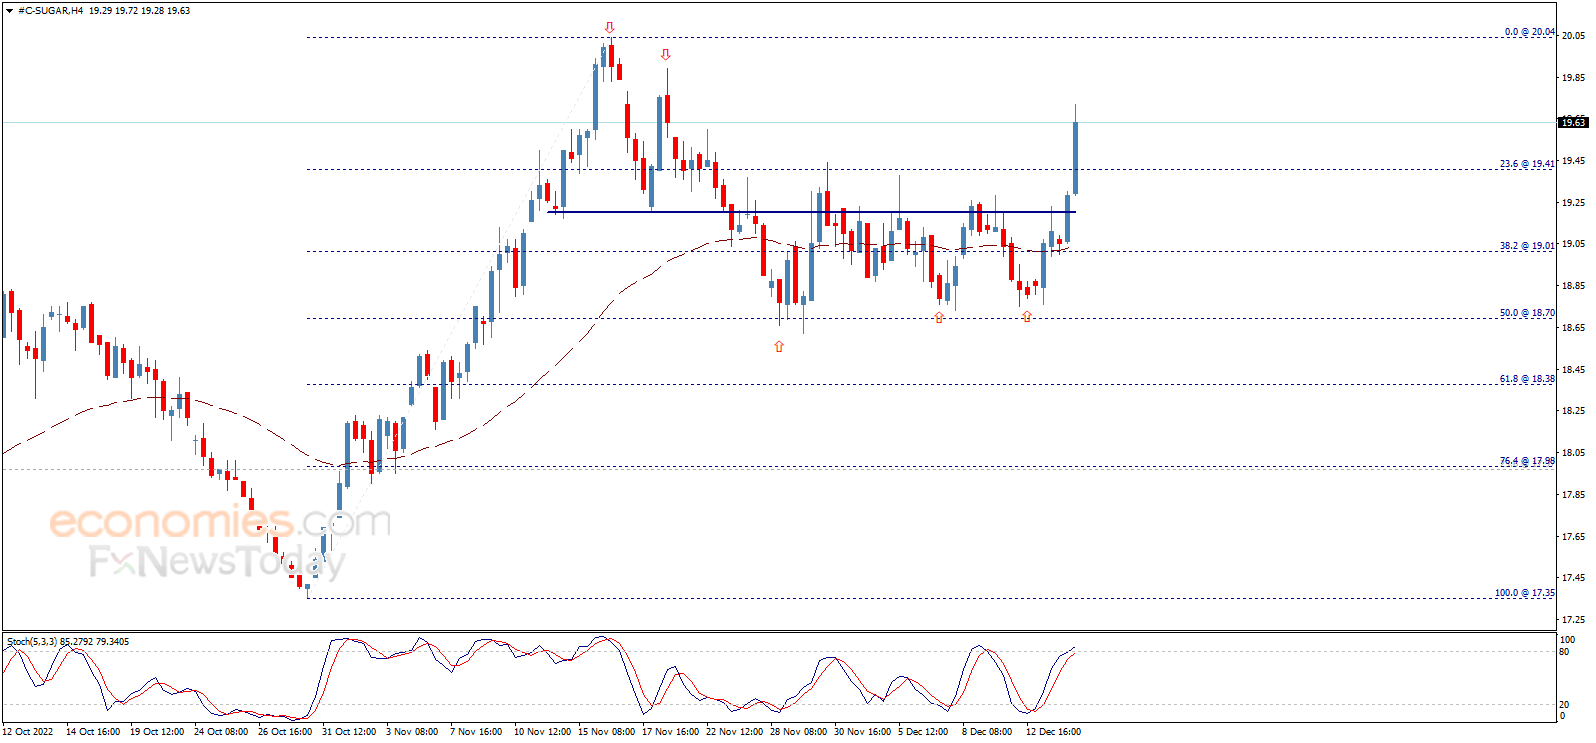Select the 50.0 @ 18.70 Fibonacci label

(1526, 313)
